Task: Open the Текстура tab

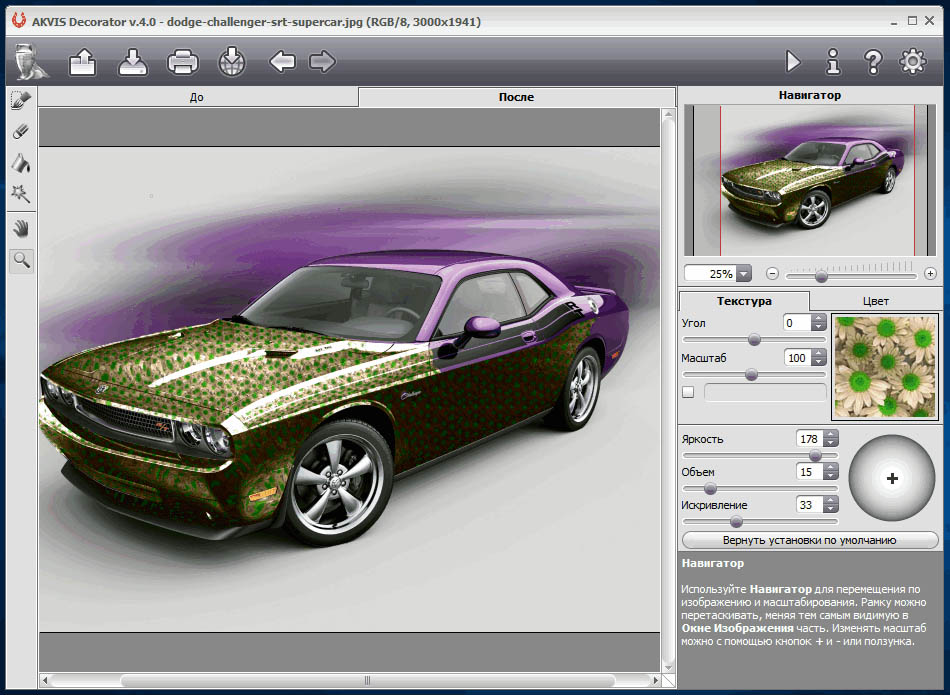Action: pyautogui.click(x=744, y=301)
